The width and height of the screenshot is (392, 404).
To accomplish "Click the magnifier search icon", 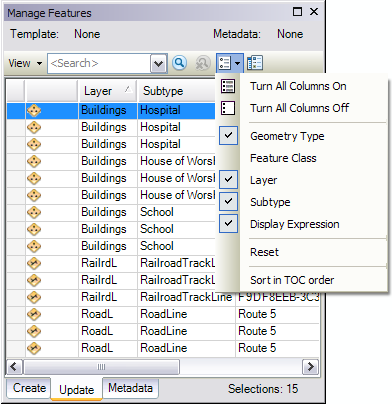I will (179, 63).
